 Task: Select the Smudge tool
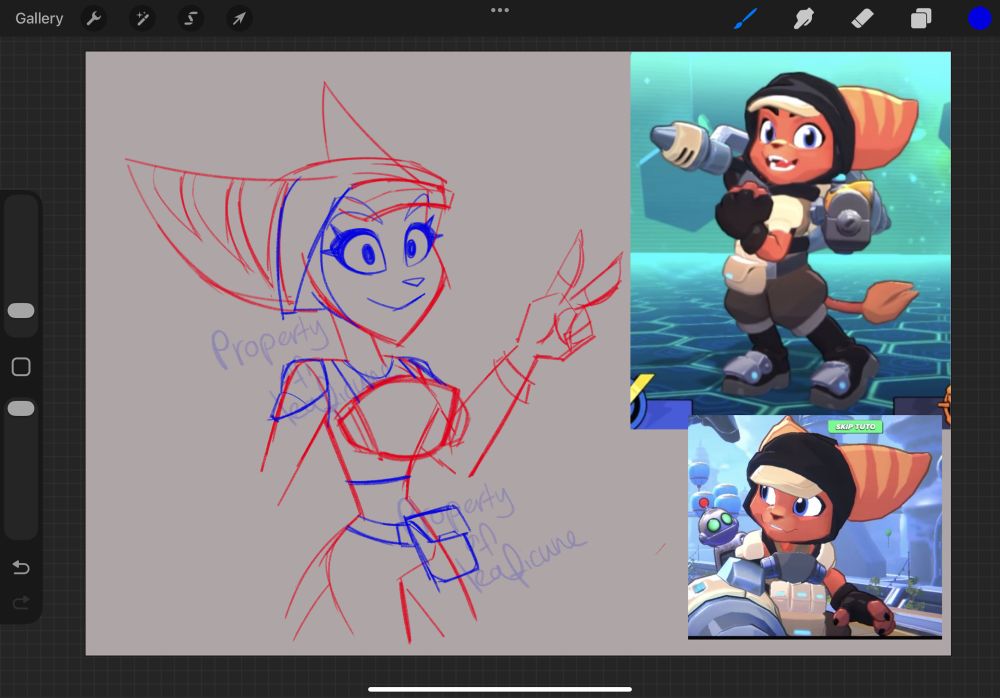[x=804, y=19]
